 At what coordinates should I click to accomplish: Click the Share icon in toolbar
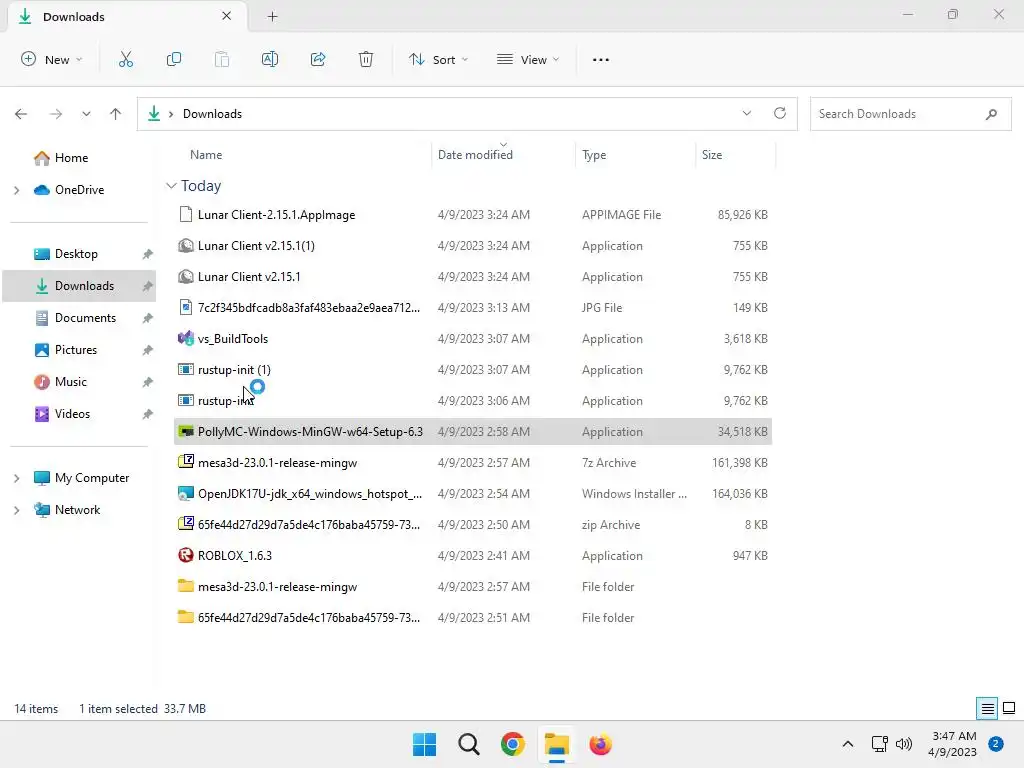[318, 59]
